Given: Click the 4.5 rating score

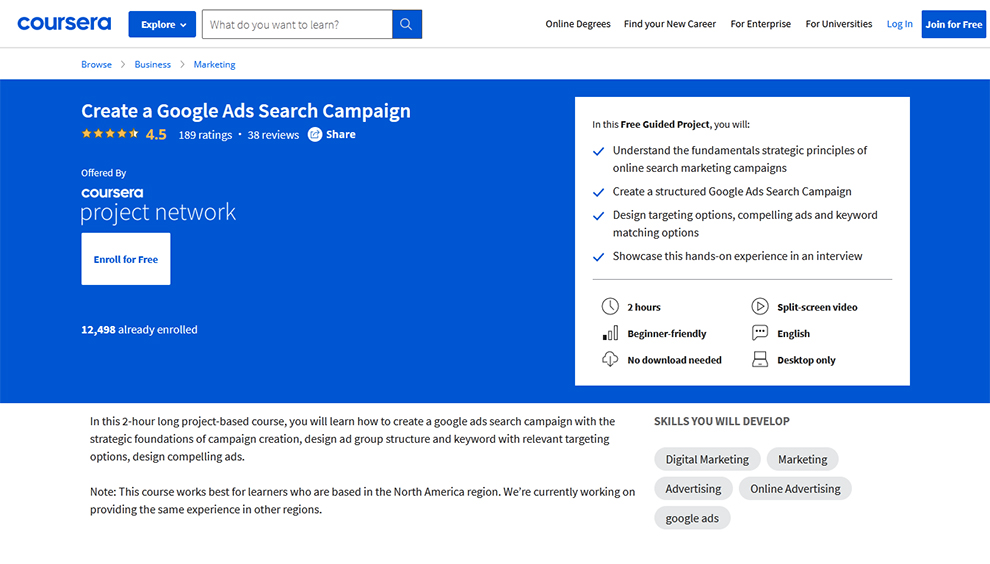Looking at the screenshot, I should (x=156, y=135).
